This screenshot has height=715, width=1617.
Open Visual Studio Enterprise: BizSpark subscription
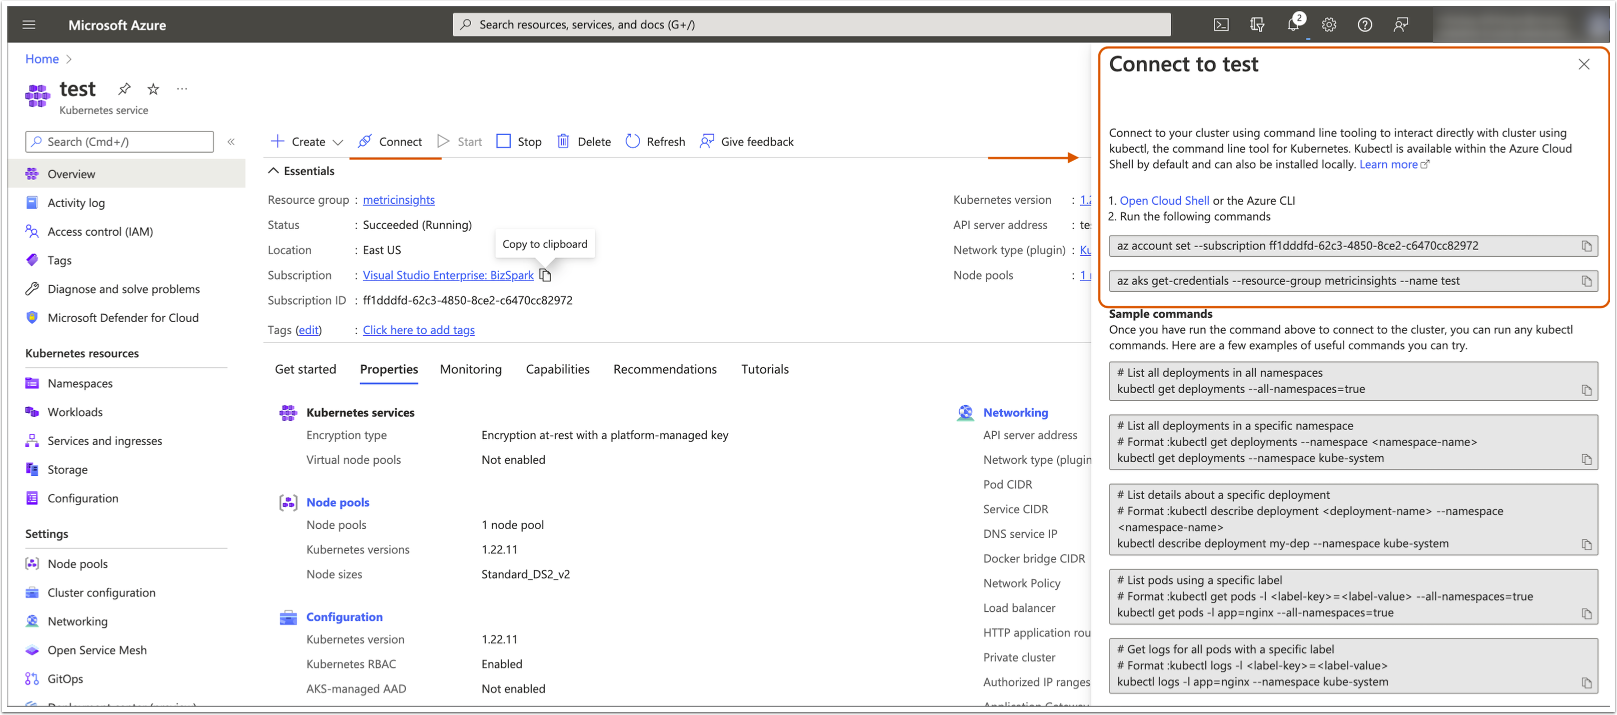pos(448,275)
